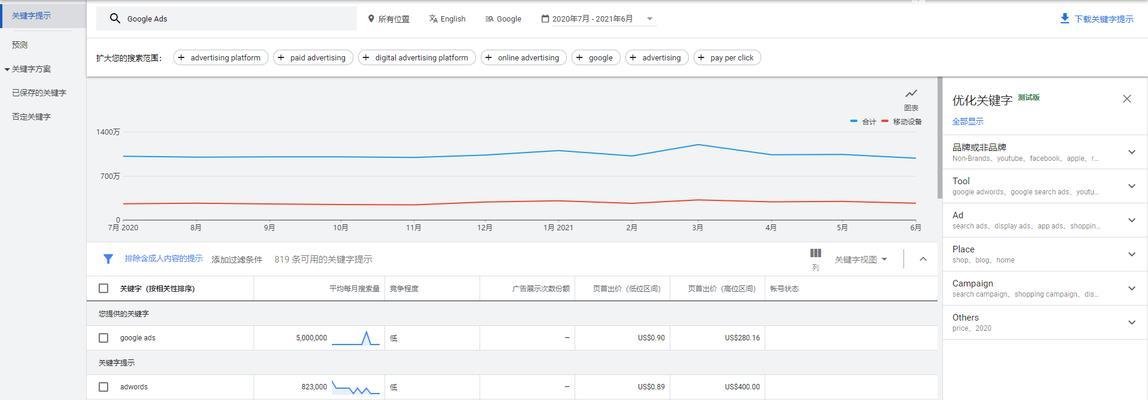Open forecast sidebar item
1148x400 pixels.
pyautogui.click(x=20, y=45)
